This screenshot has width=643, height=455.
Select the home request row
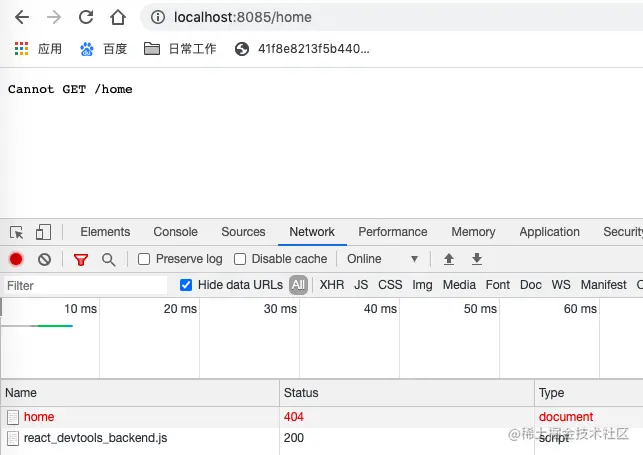click(39, 417)
